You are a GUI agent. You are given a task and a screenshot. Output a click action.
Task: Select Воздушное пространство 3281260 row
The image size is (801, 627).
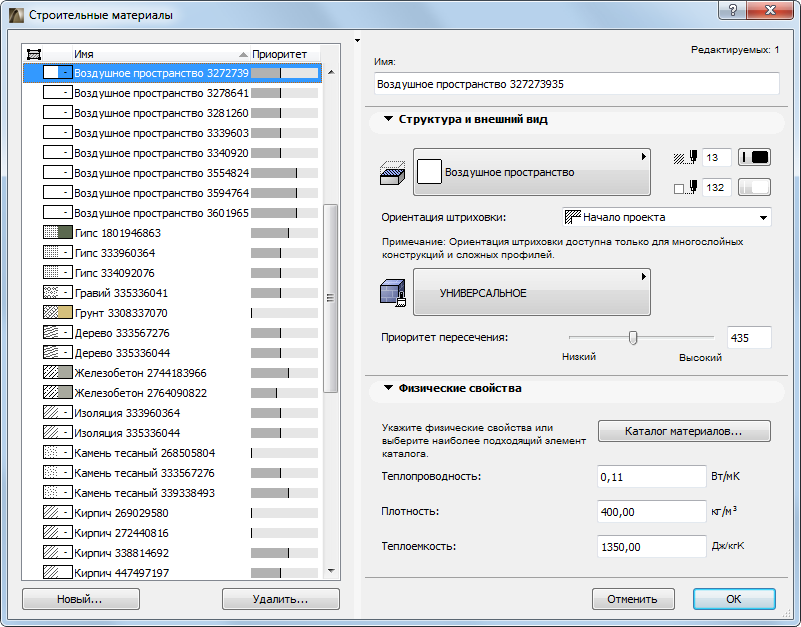point(172,113)
